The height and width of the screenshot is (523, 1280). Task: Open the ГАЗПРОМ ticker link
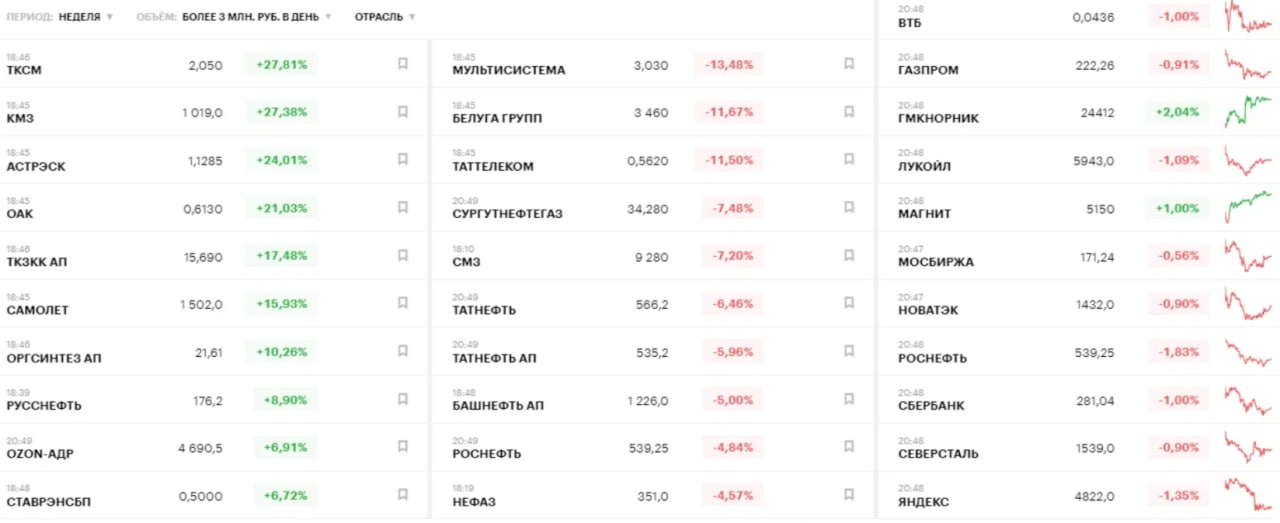[x=928, y=71]
